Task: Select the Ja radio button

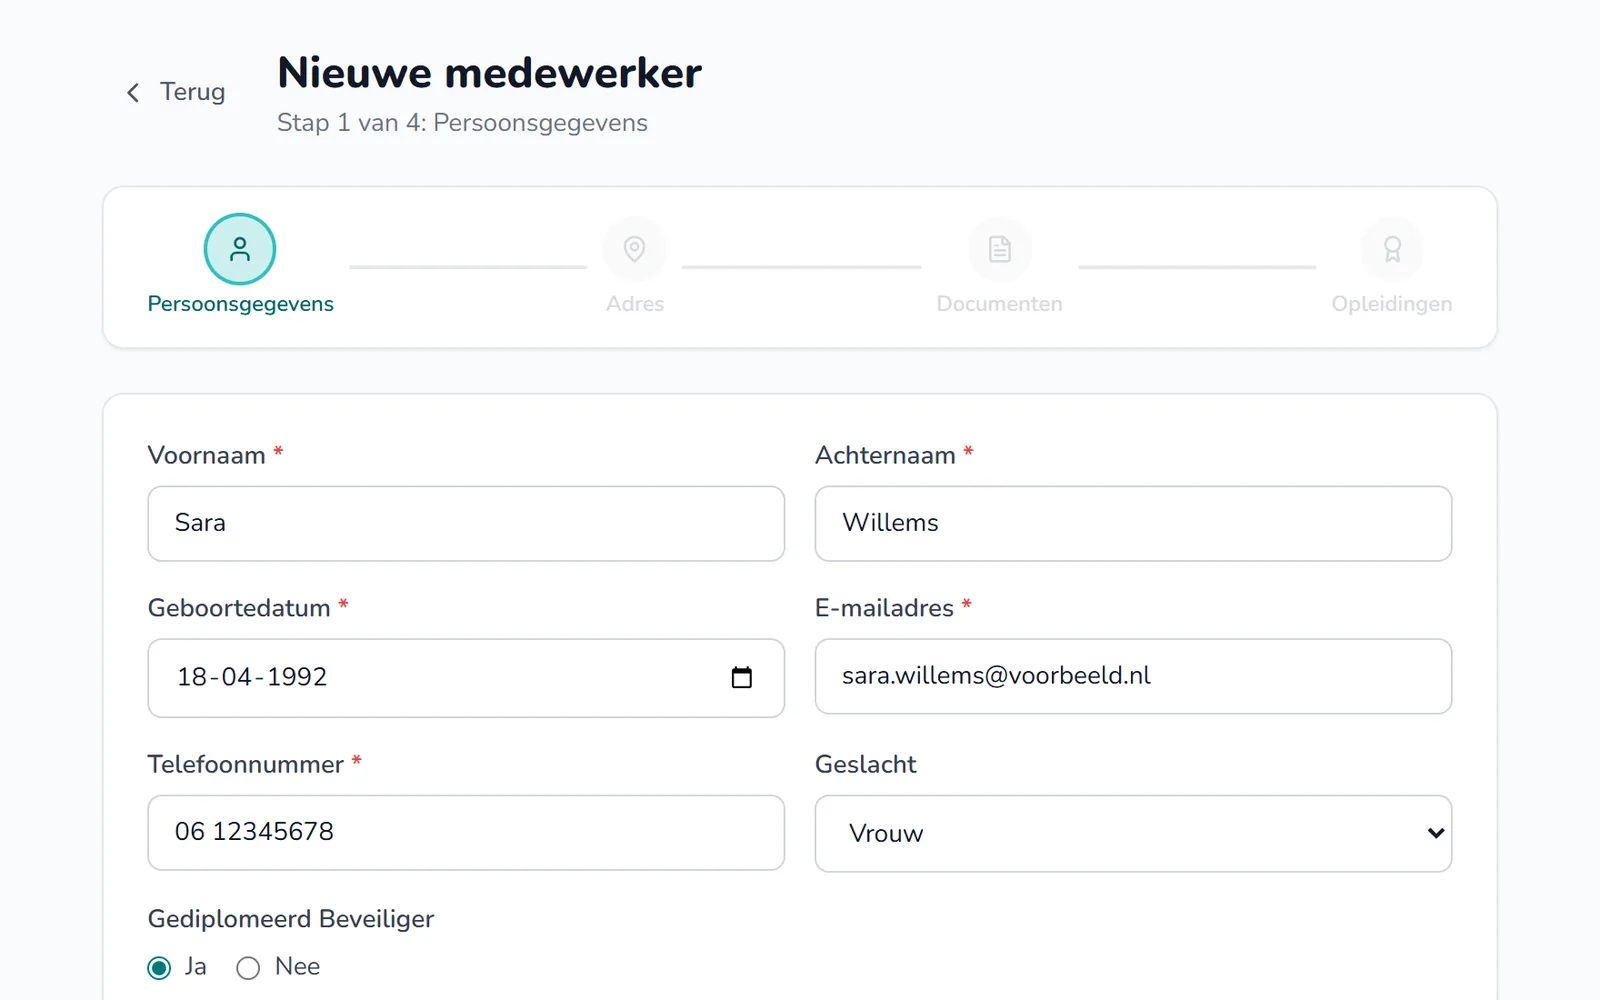Action: pos(159,968)
